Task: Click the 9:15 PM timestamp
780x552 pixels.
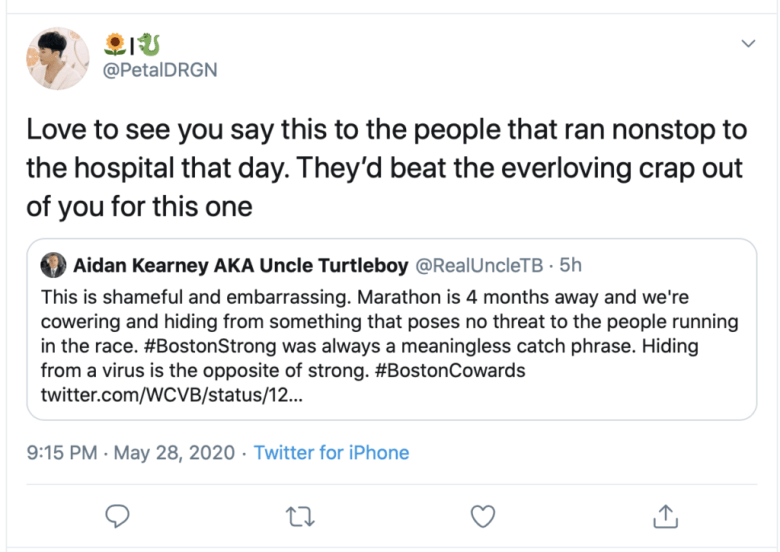Action: point(62,453)
